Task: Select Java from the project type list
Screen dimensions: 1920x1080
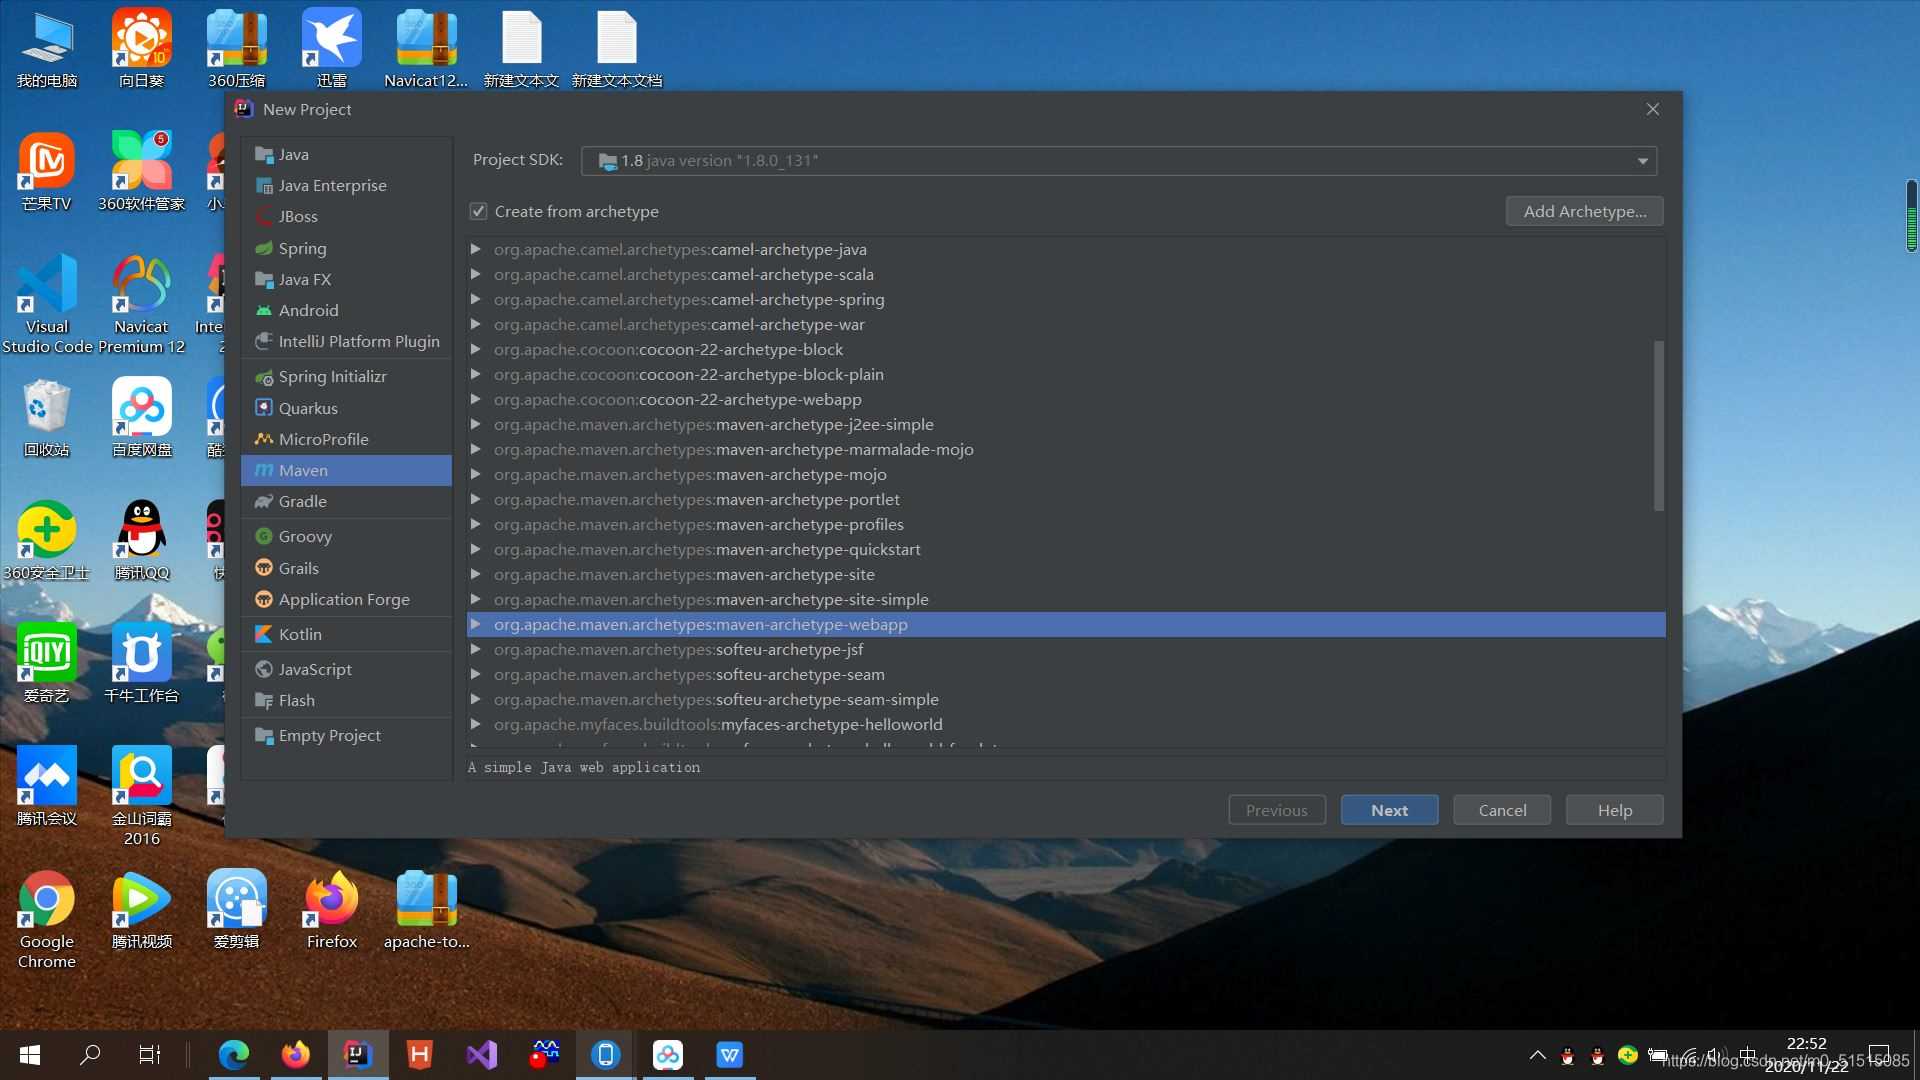Action: pos(293,154)
